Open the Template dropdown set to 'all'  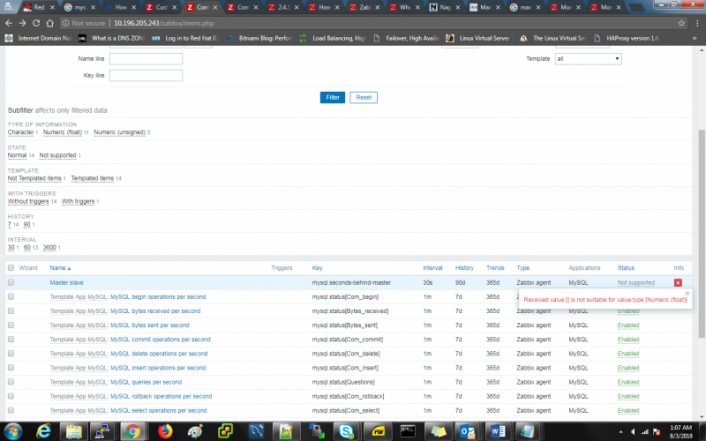click(588, 59)
